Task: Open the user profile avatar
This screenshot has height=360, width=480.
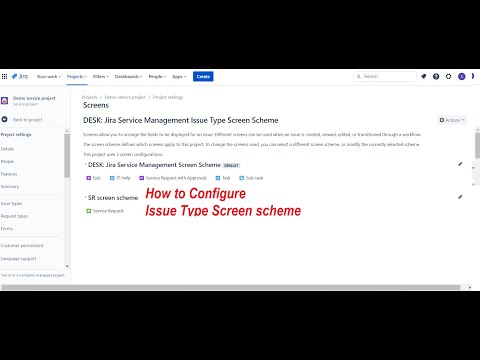Action: click(x=462, y=76)
